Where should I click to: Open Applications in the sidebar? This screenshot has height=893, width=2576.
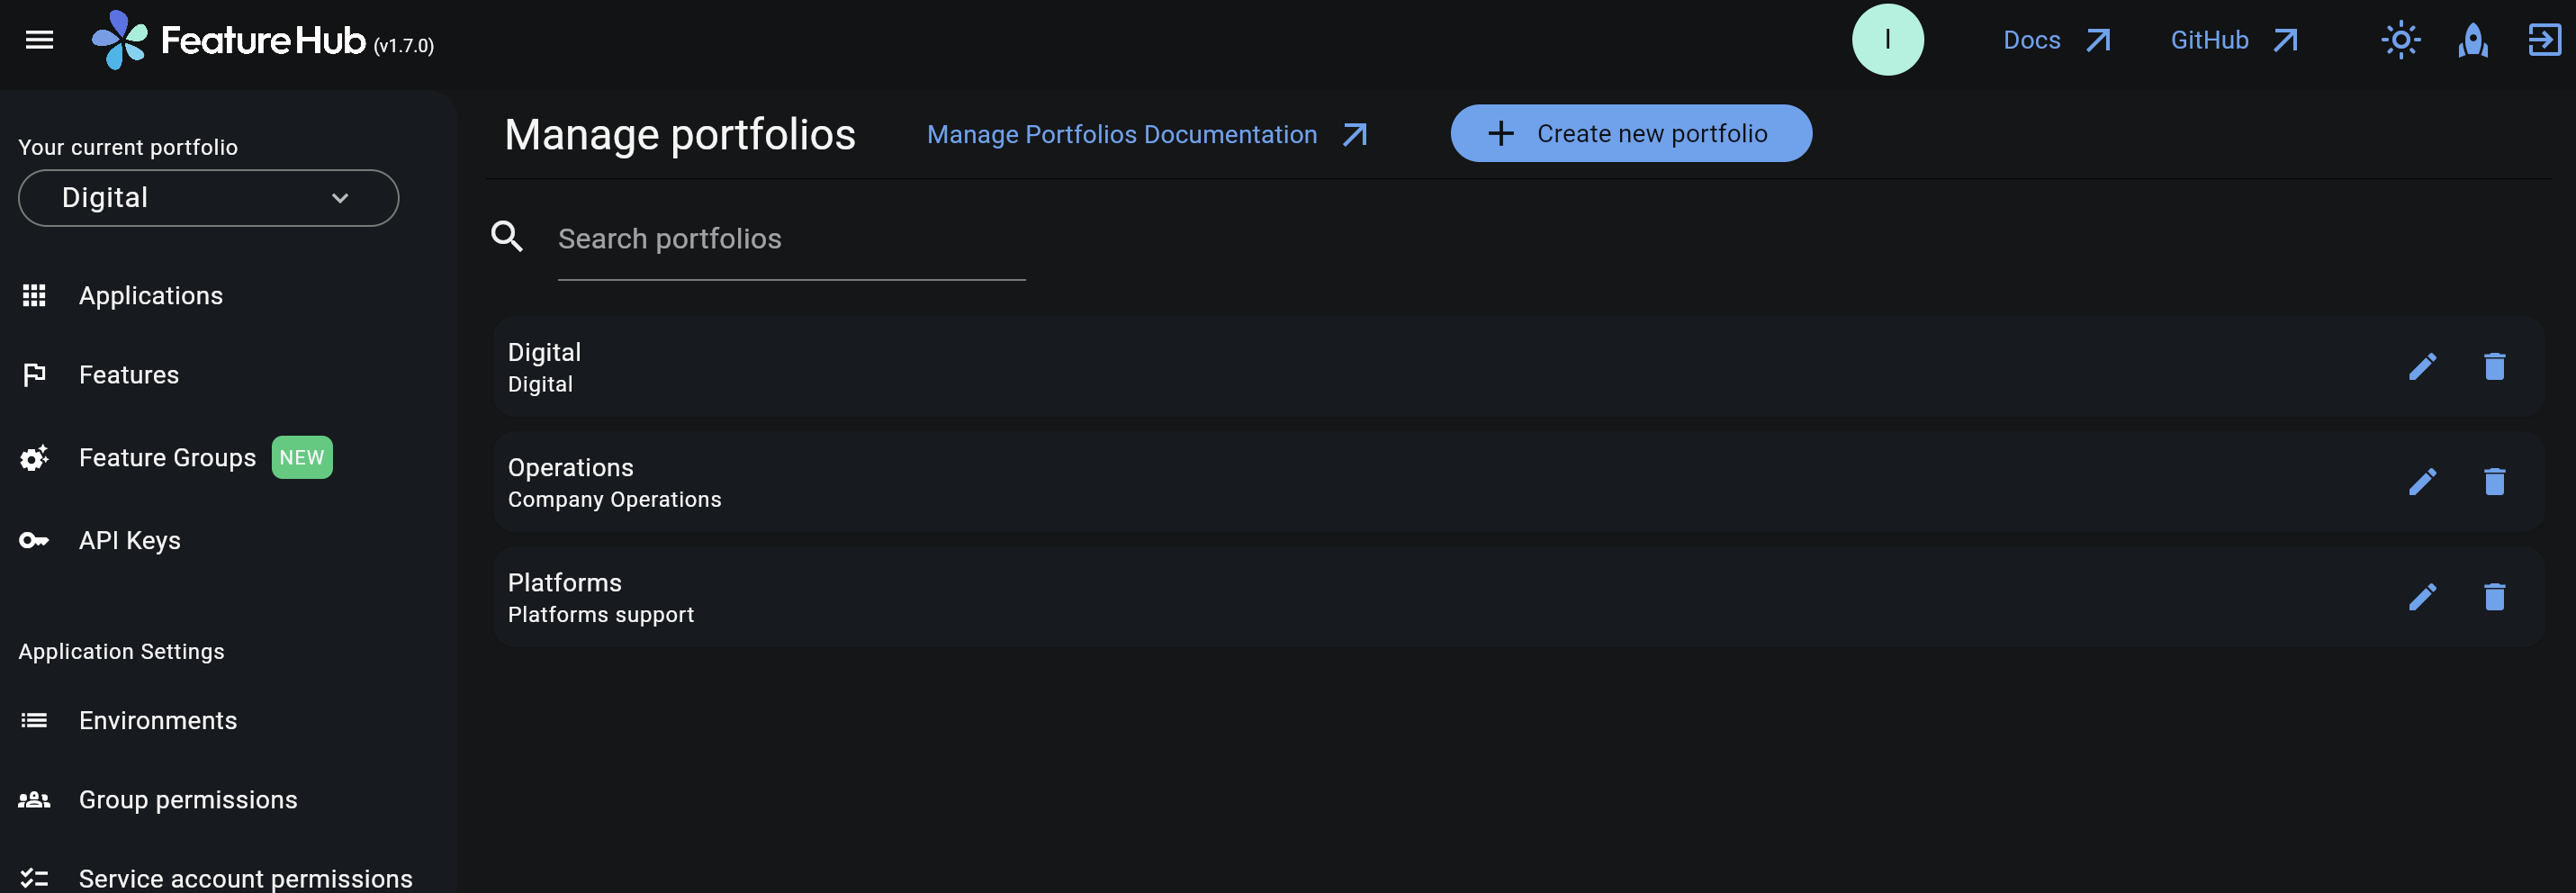click(150, 296)
